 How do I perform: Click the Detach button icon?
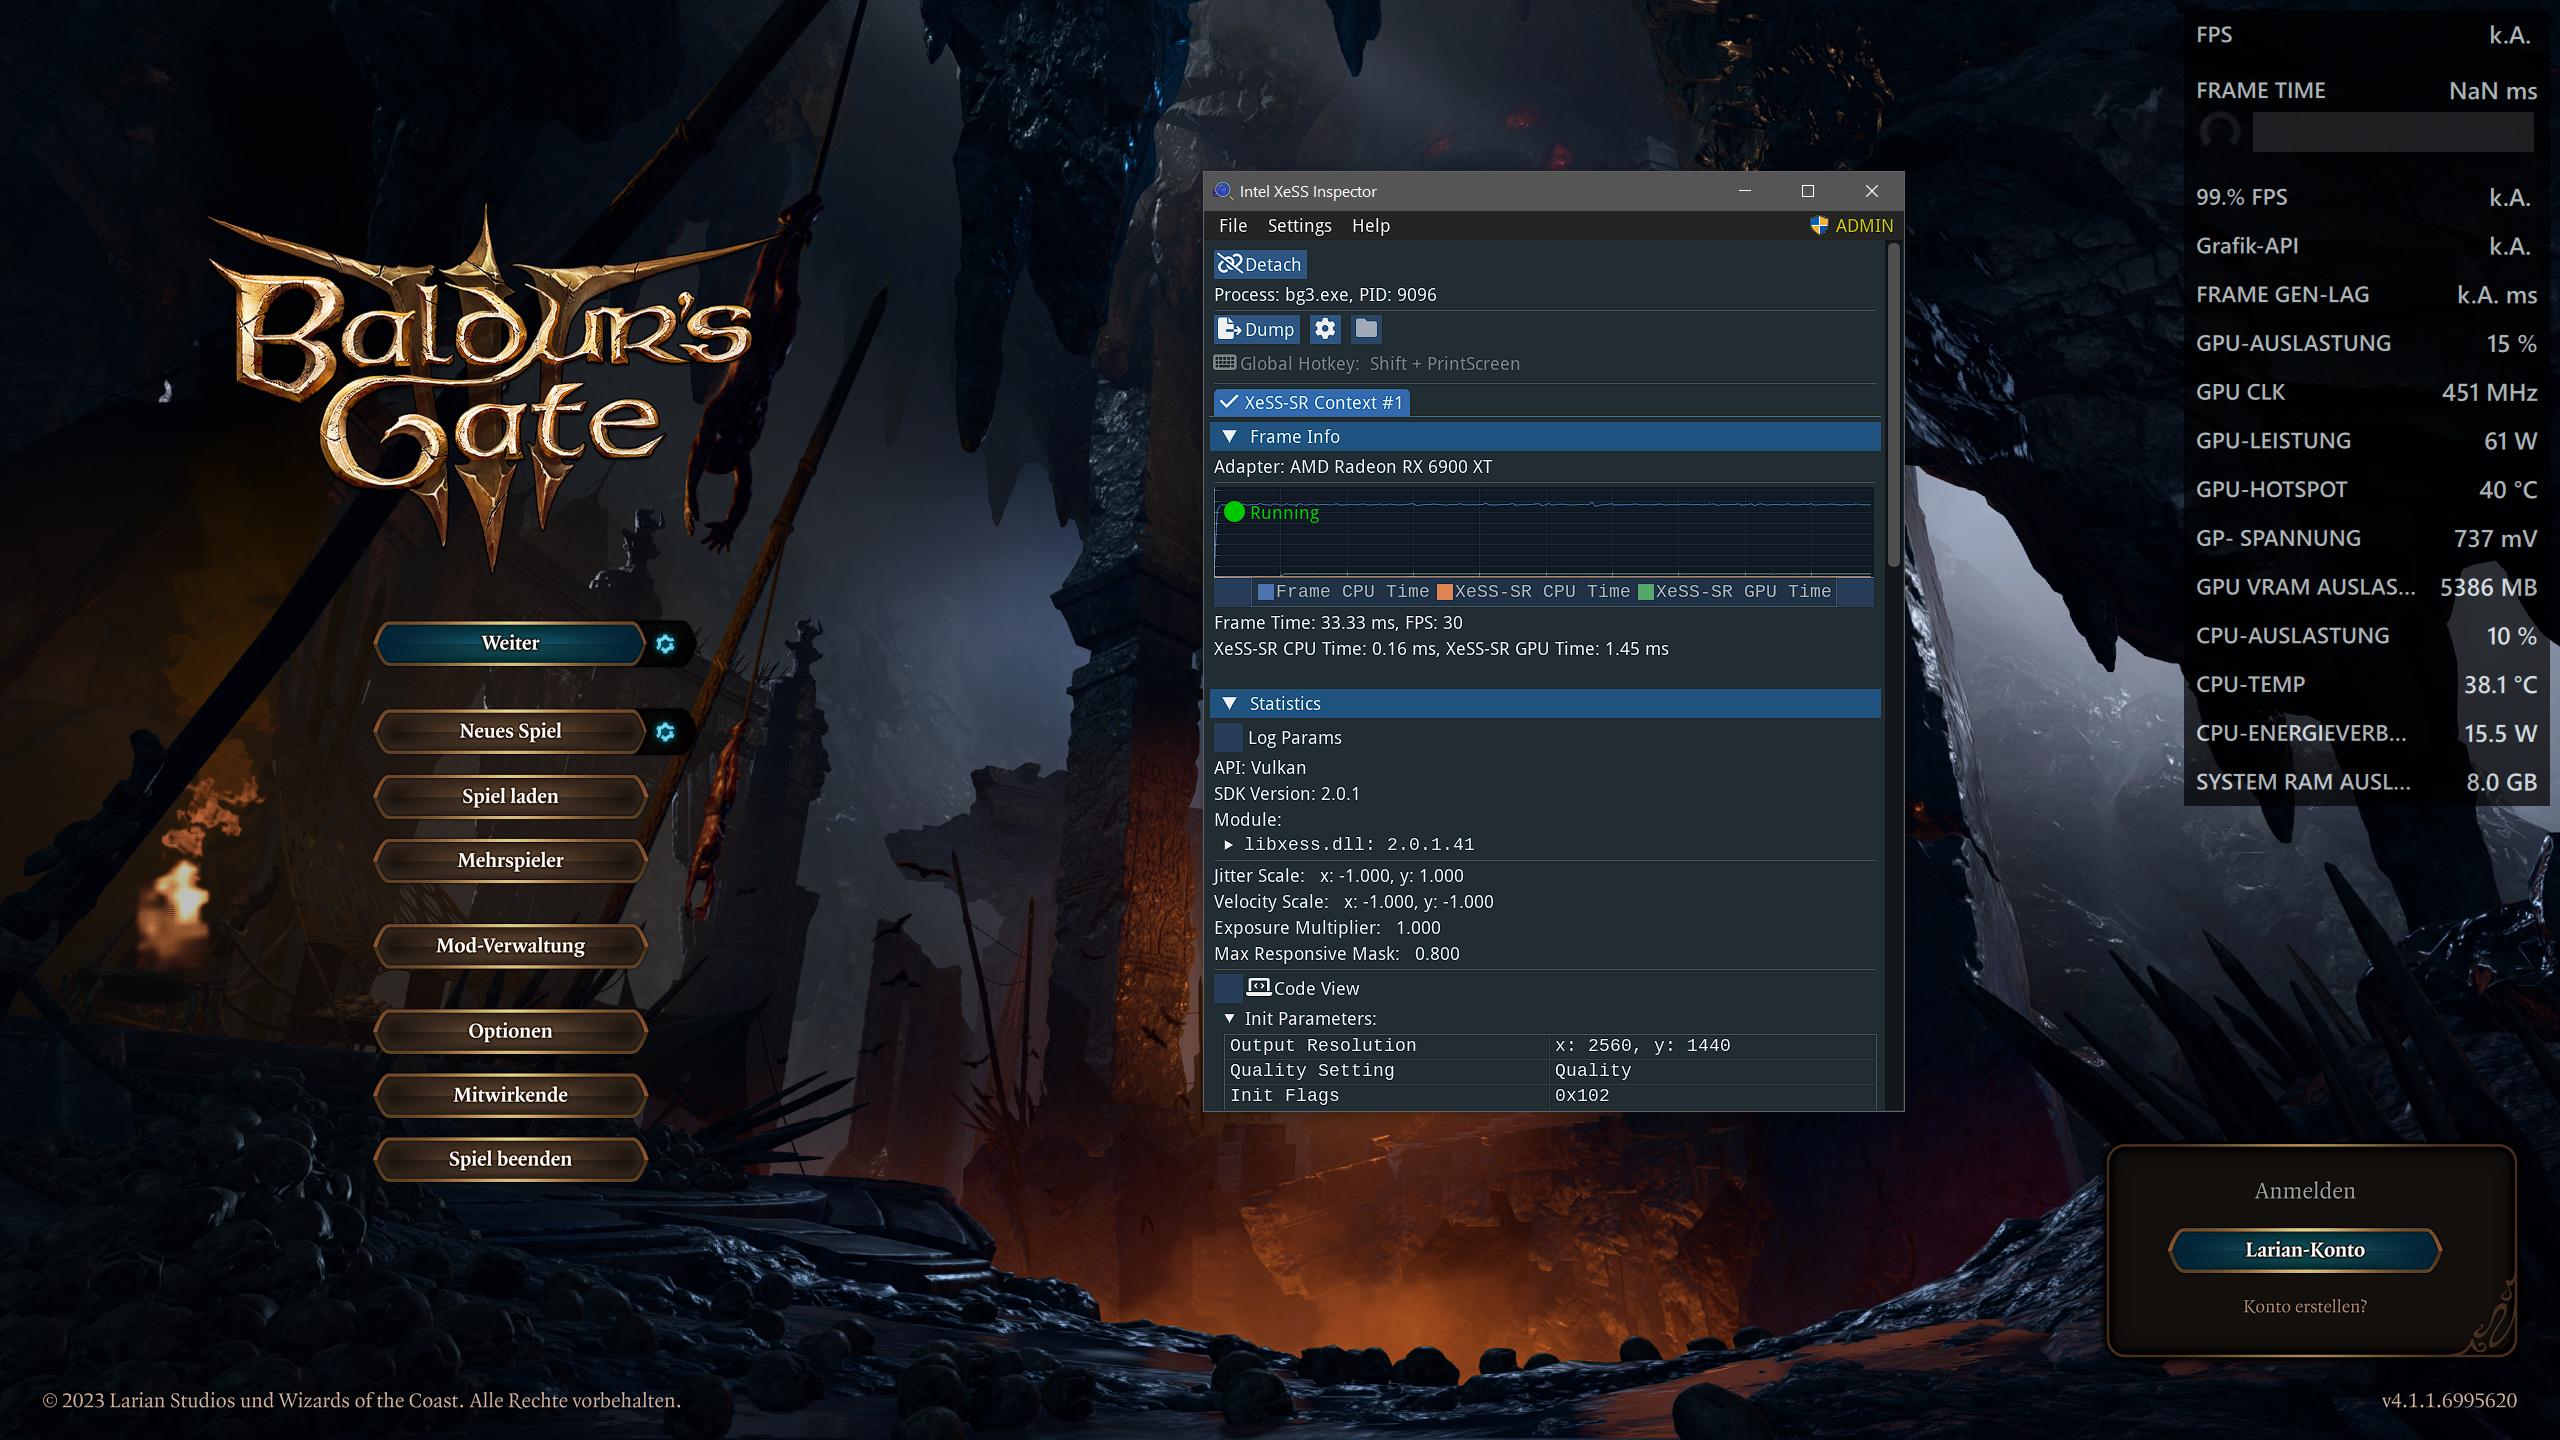[1230, 264]
